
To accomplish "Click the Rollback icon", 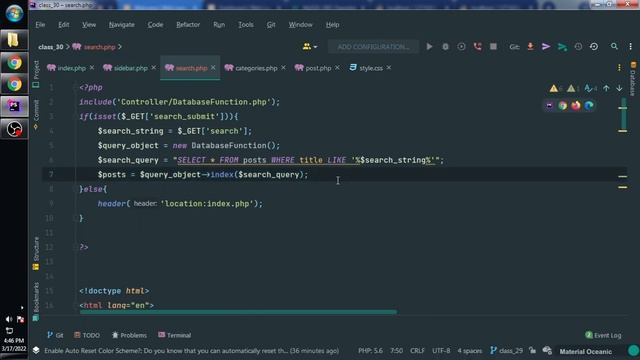I will pyautogui.click(x=594, y=47).
